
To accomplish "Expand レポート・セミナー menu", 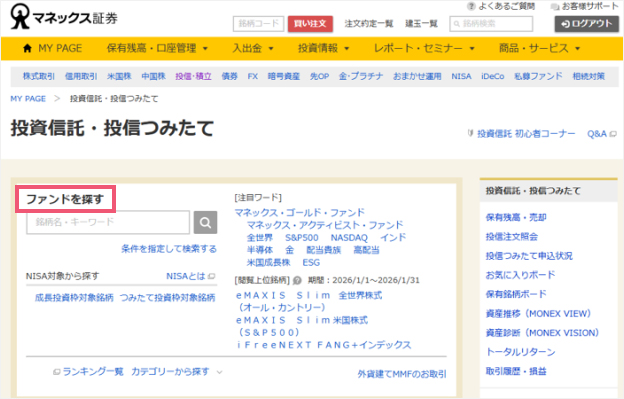I will tap(424, 49).
